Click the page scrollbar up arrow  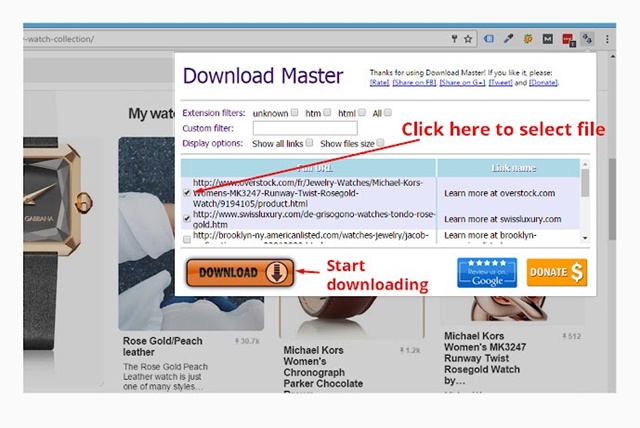tap(612, 56)
